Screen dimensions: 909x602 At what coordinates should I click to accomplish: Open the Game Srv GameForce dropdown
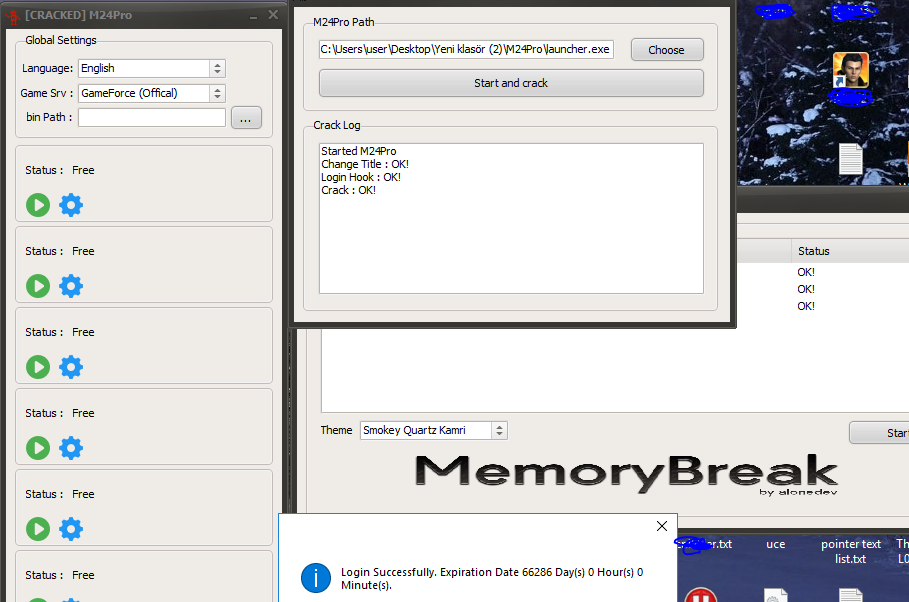(x=152, y=93)
